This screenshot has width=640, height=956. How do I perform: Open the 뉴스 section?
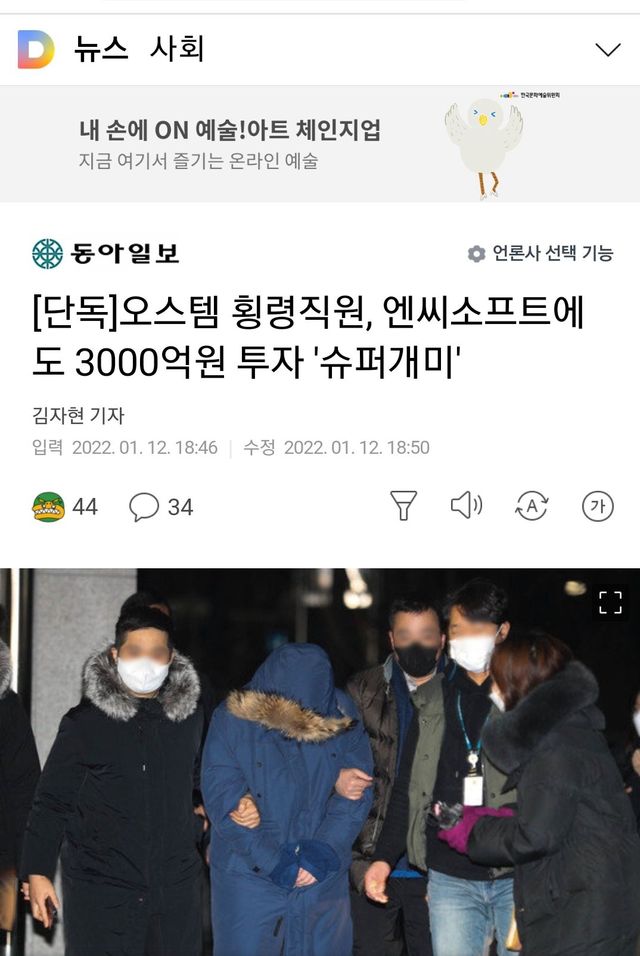tap(101, 48)
